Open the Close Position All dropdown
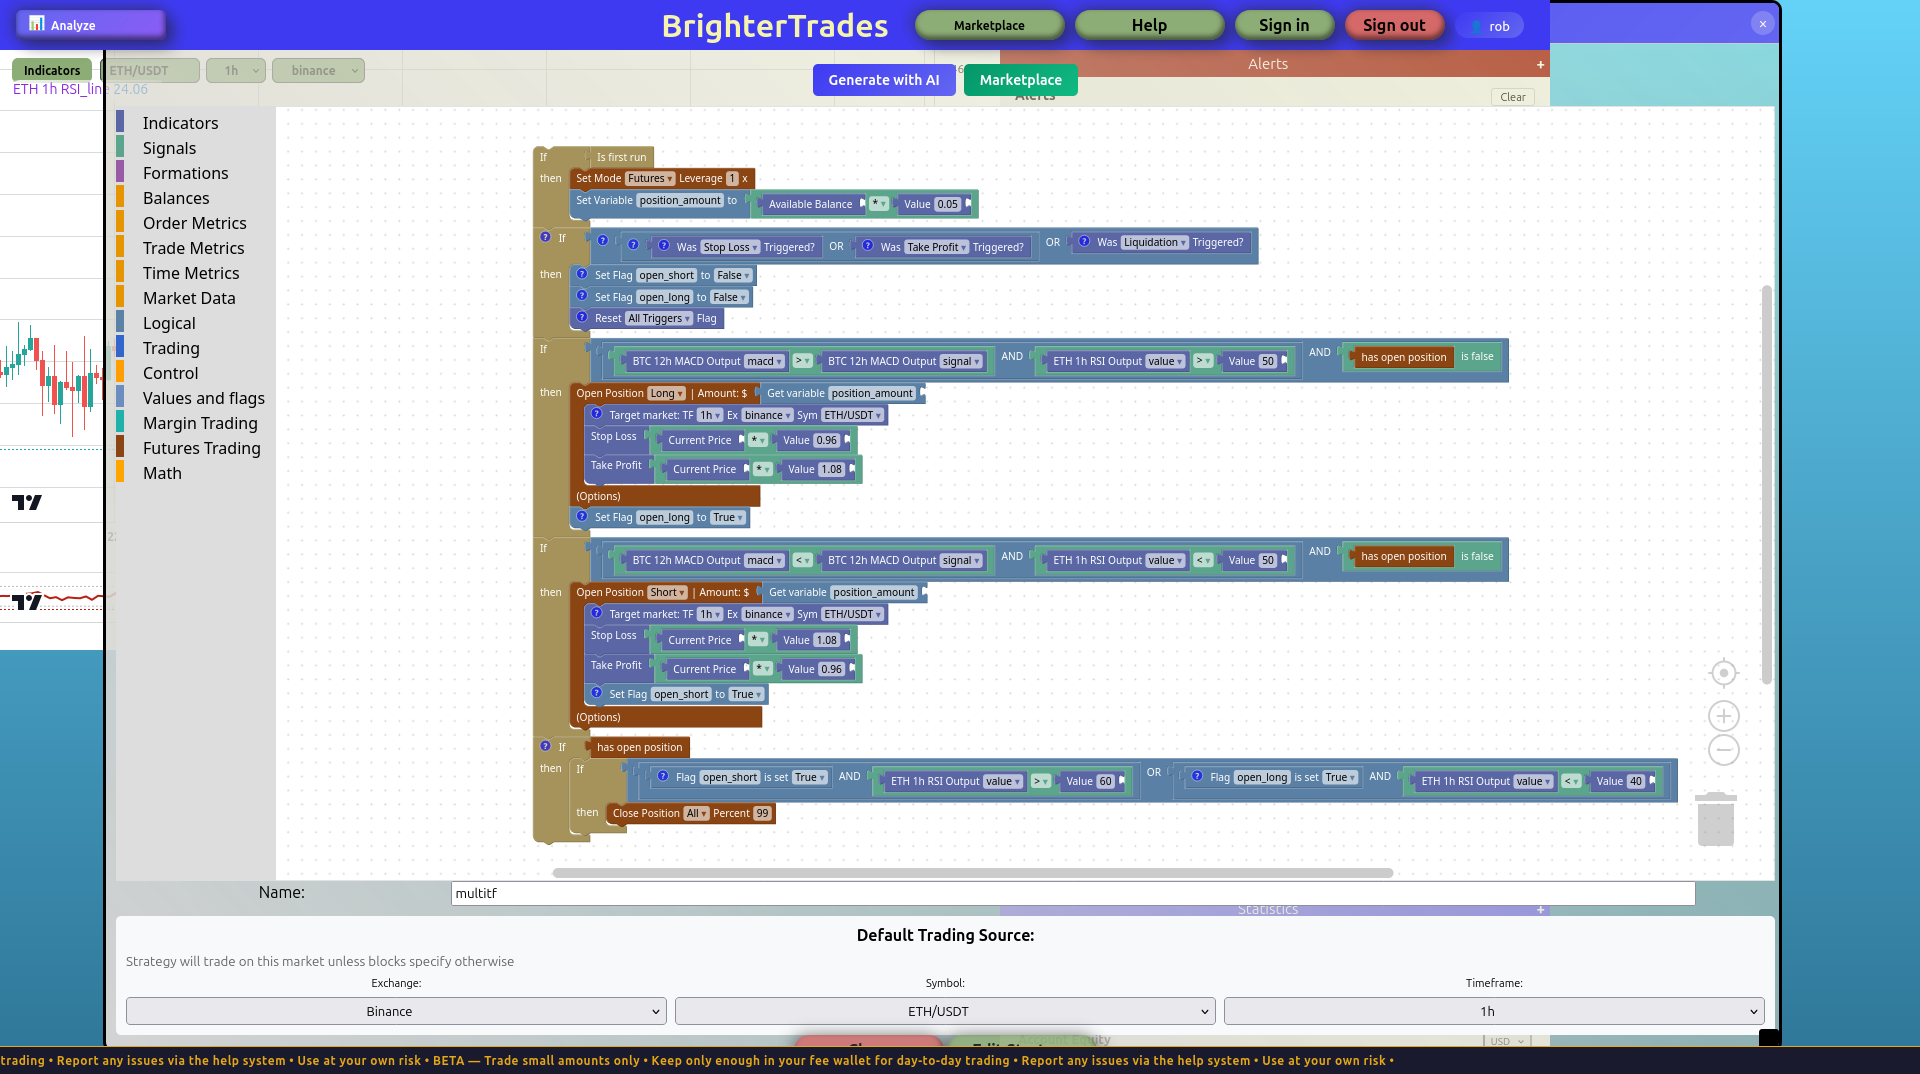Image resolution: width=1920 pixels, height=1074 pixels. 696,814
